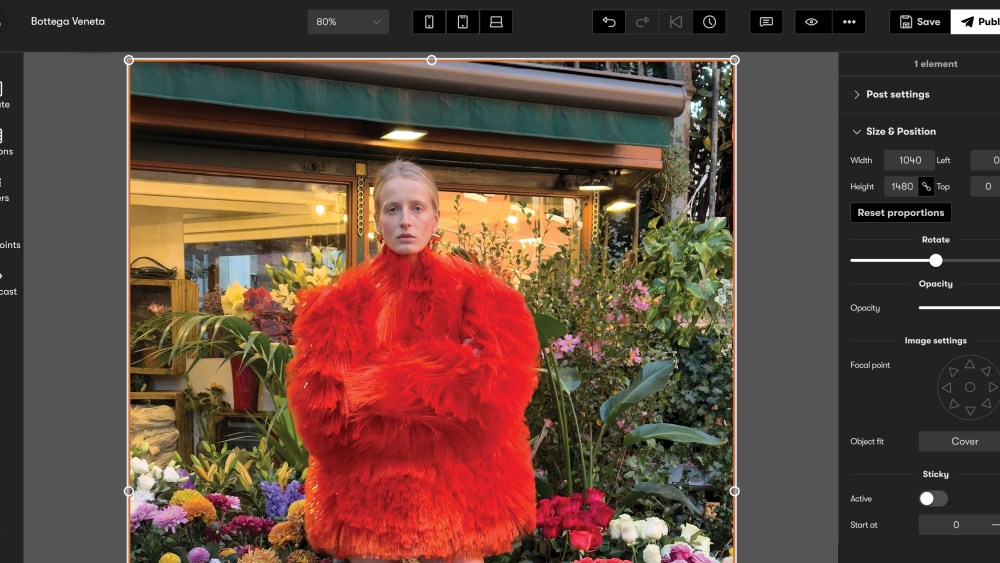The height and width of the screenshot is (563, 1000).
Task: Toggle width-height proportion link lock
Action: tap(926, 186)
